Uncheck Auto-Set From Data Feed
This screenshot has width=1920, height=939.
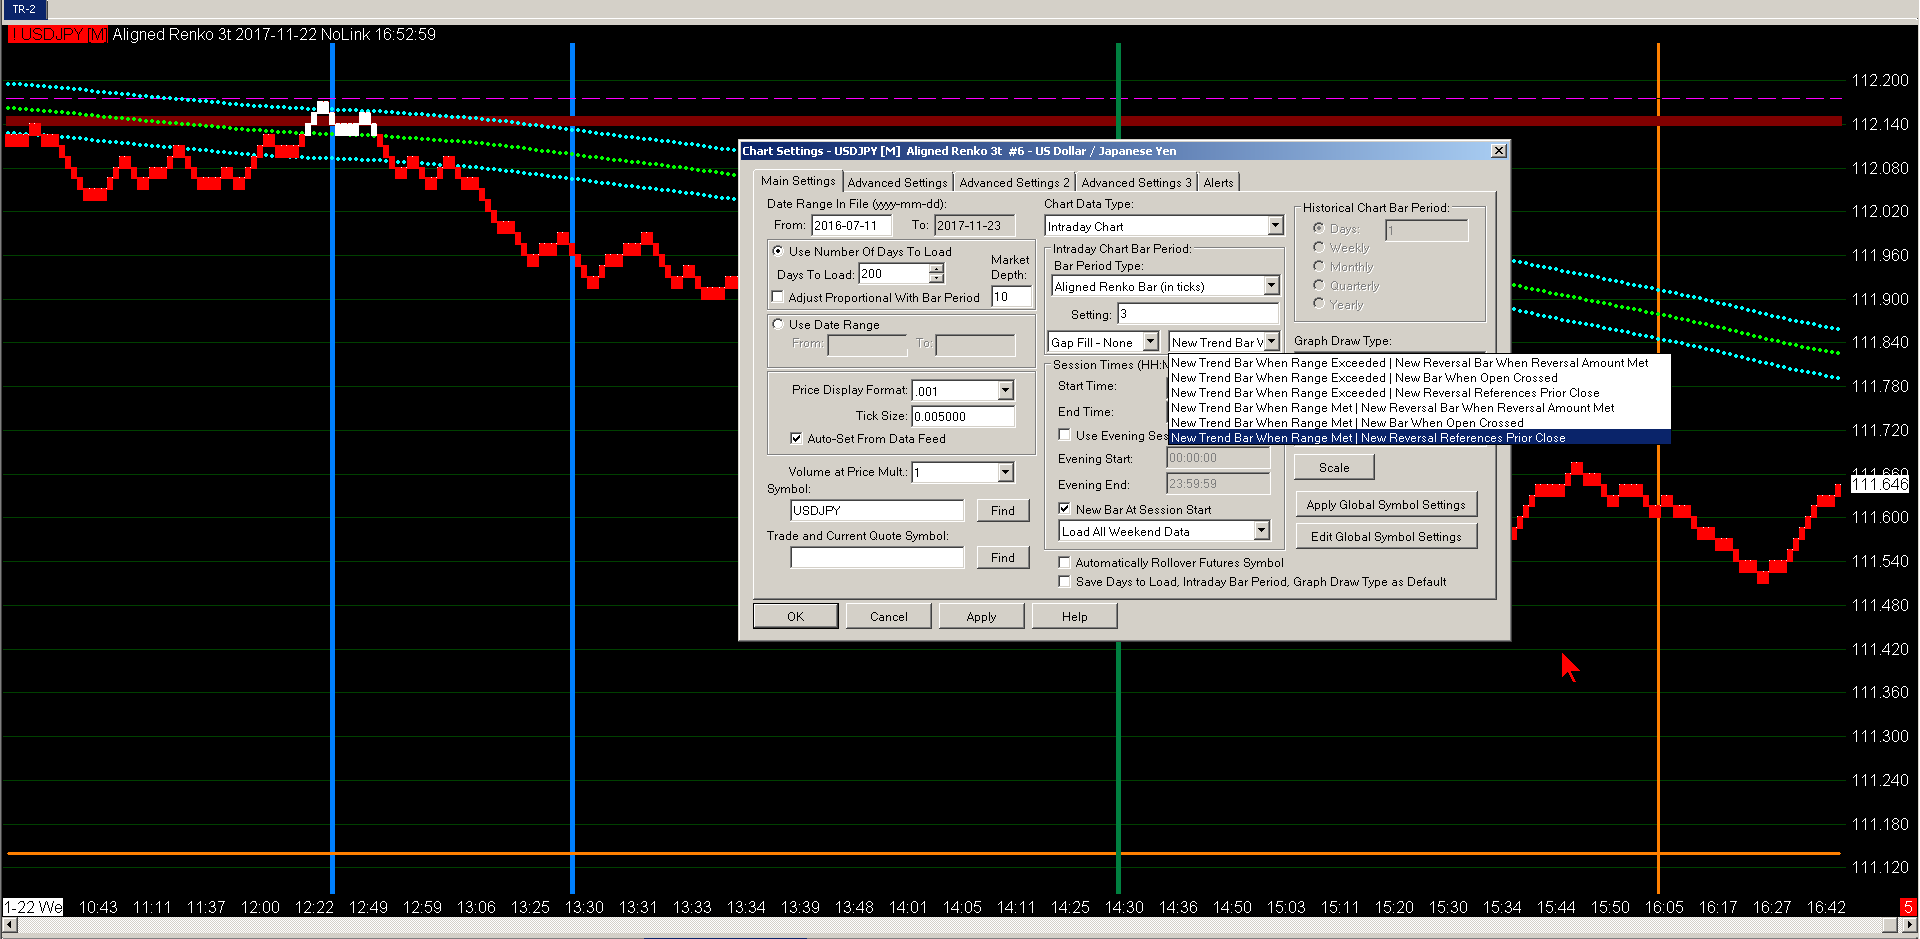796,438
